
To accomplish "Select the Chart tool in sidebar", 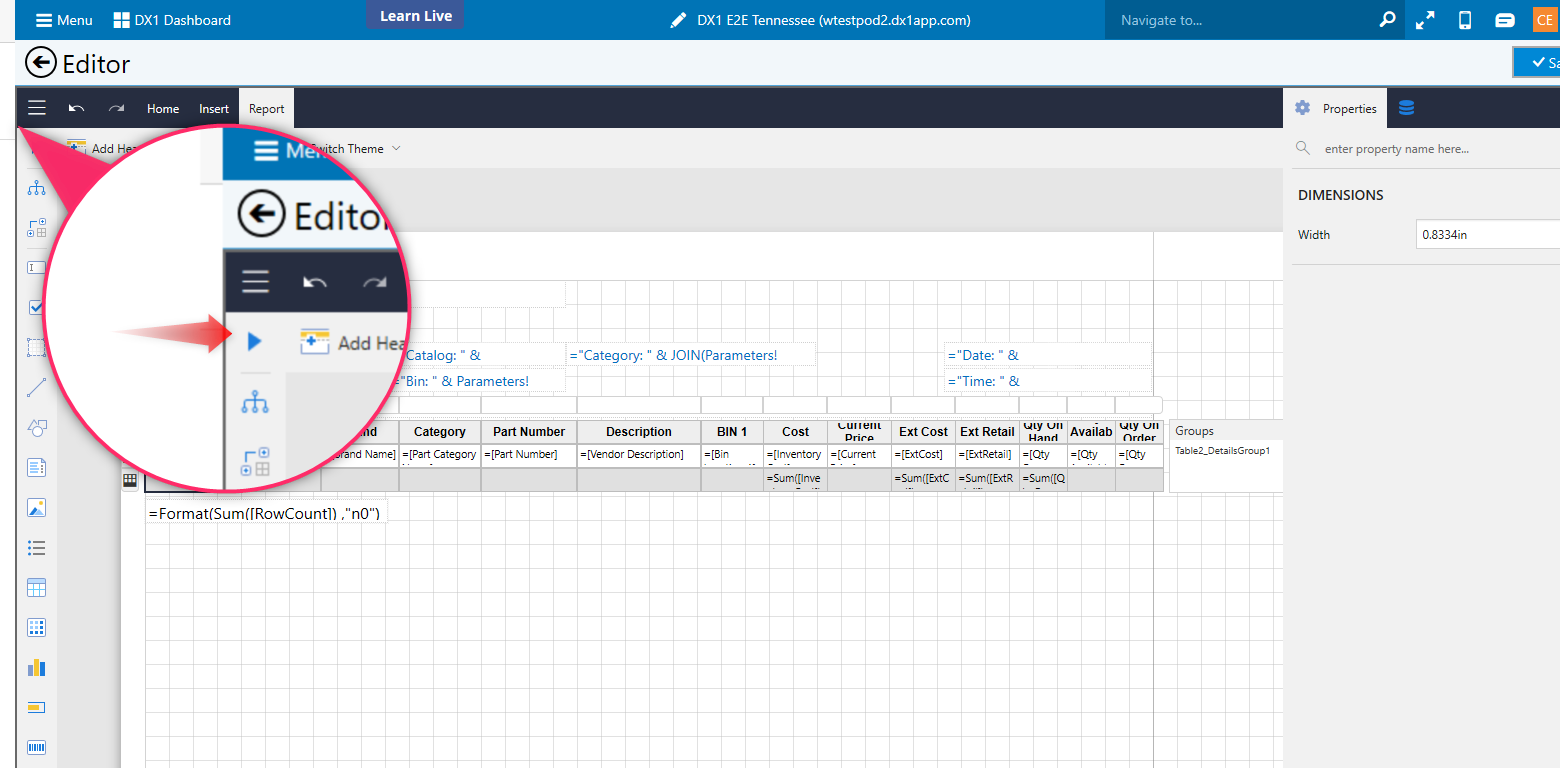I will (x=37, y=668).
